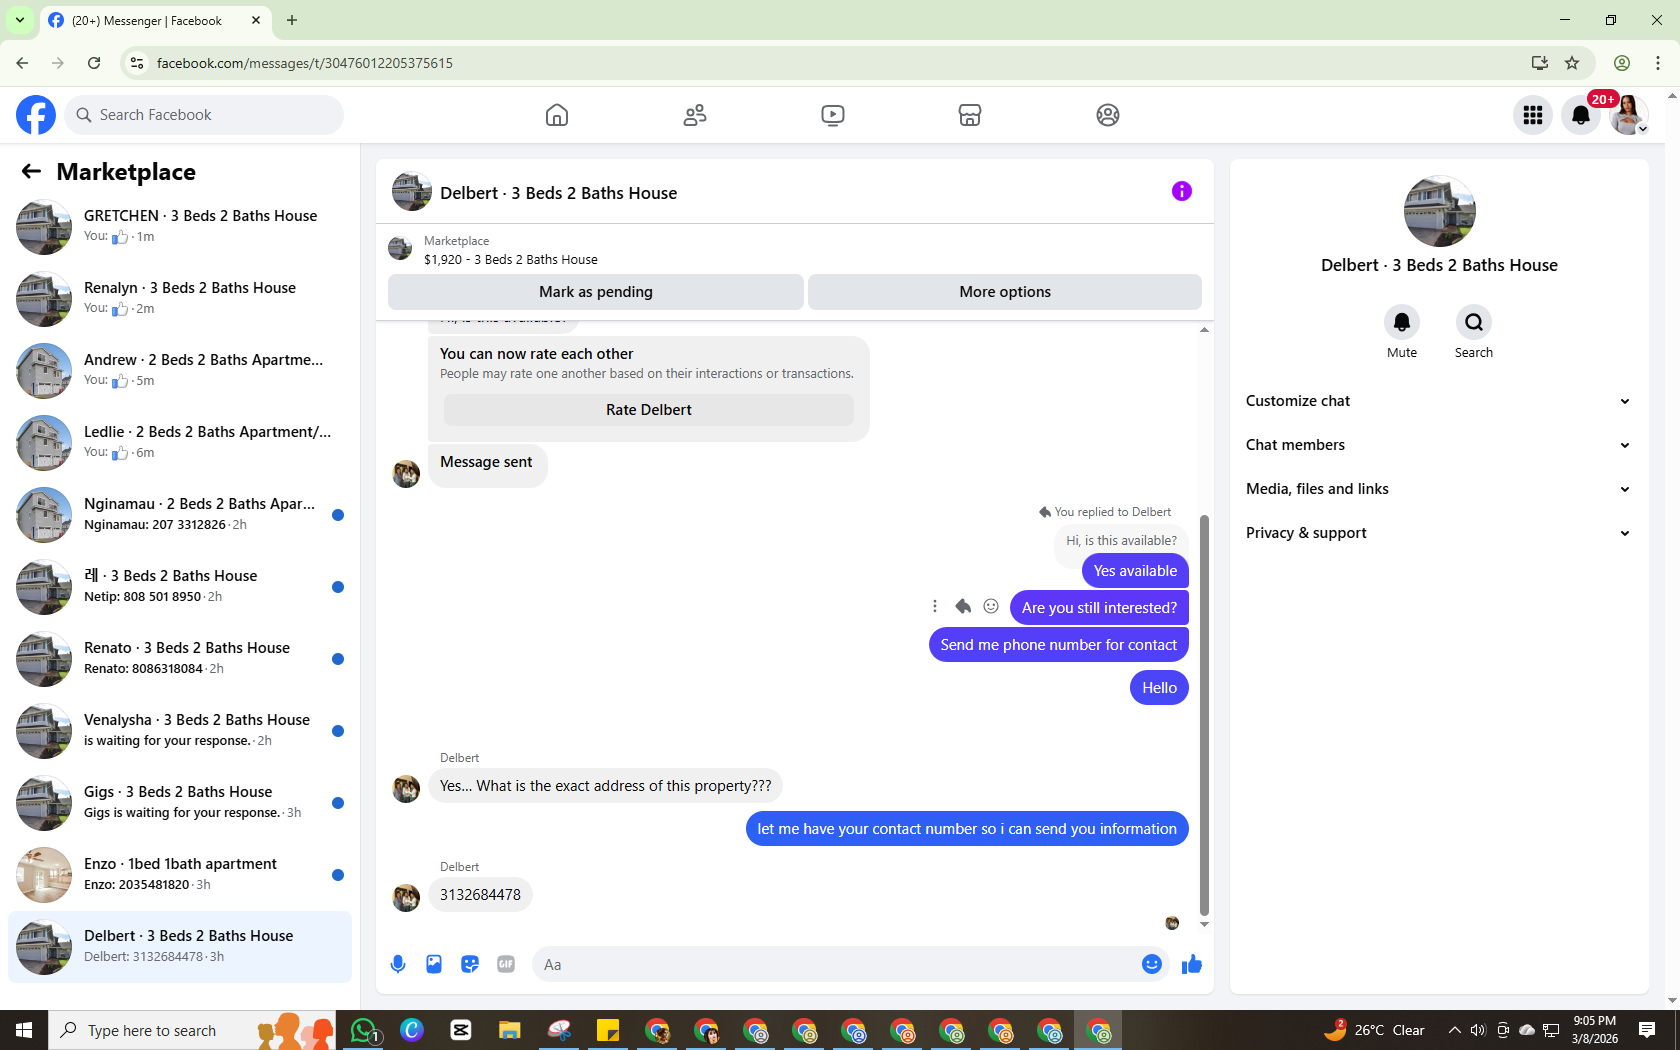Click the voice clip microphone icon

pyautogui.click(x=398, y=964)
